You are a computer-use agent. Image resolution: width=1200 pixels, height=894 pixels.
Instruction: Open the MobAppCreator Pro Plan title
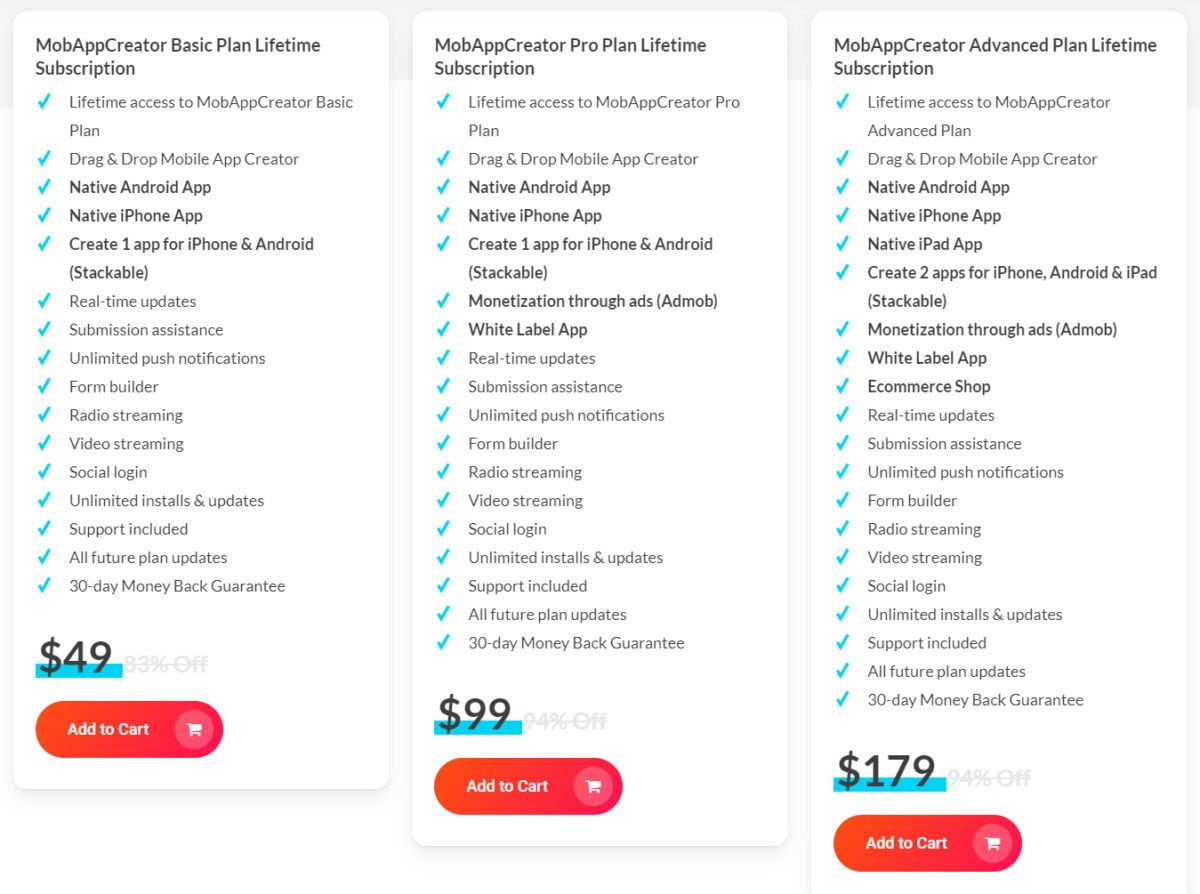(570, 55)
